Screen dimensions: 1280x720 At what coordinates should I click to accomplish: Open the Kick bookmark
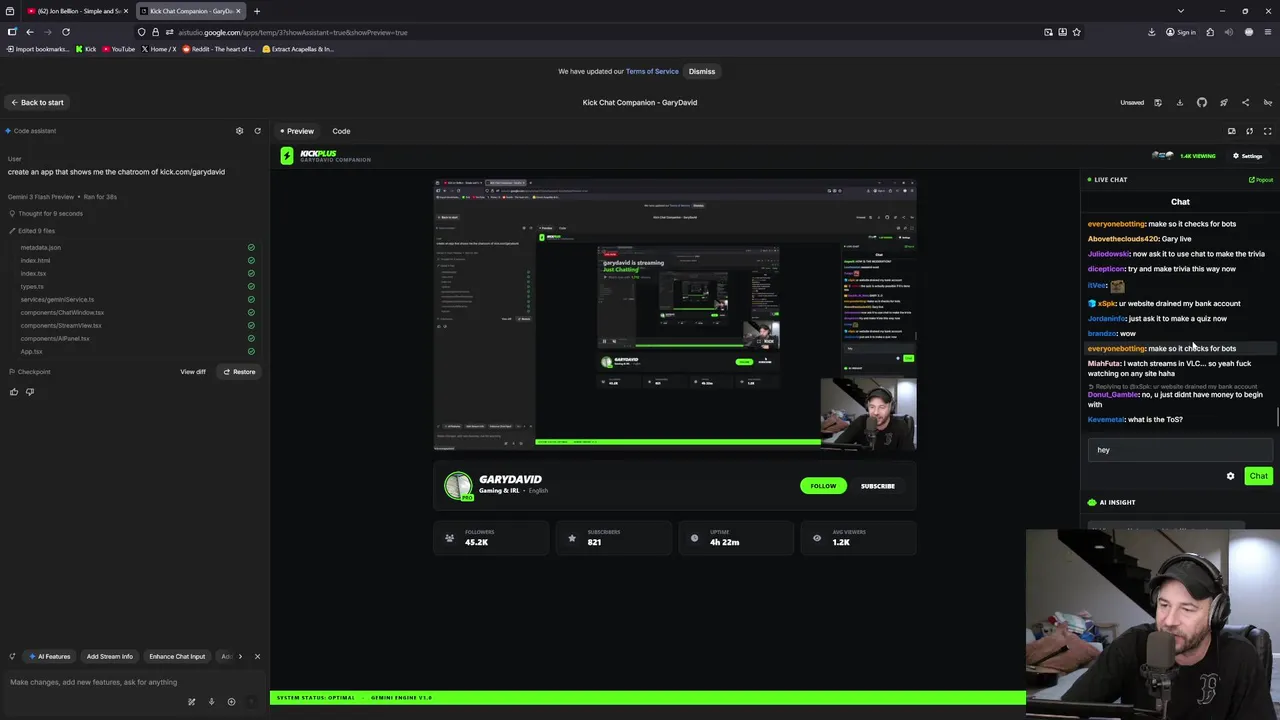coord(86,49)
